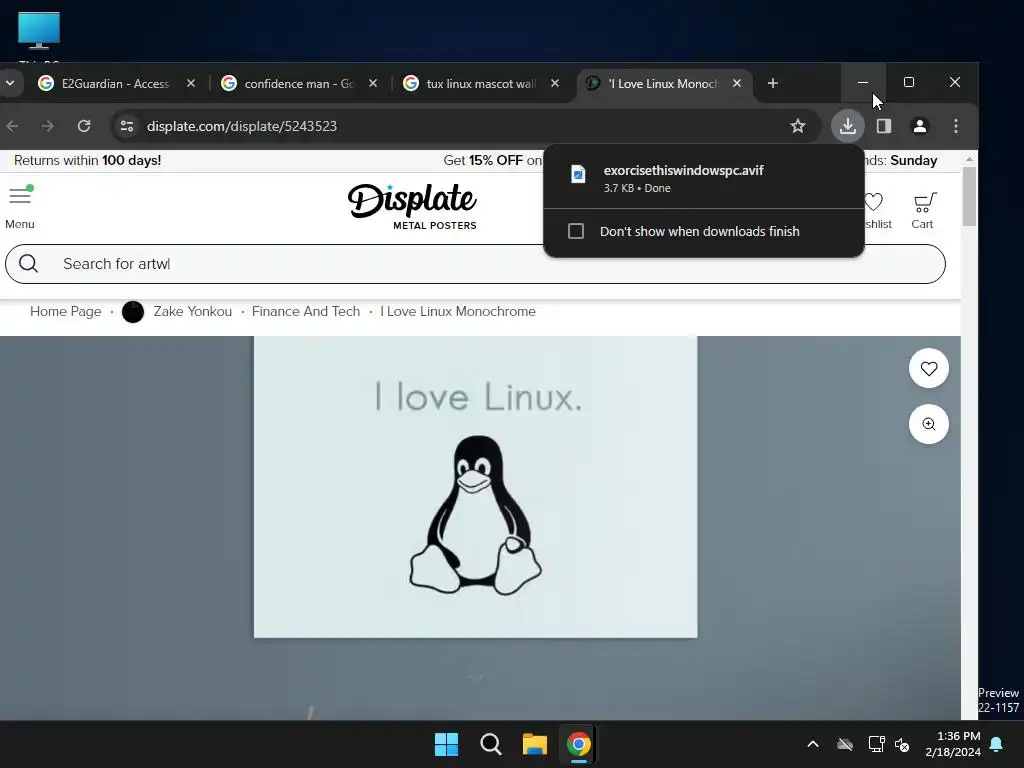This screenshot has width=1024, height=768.
Task: Click the I love Linux poster image
Action: pos(475,487)
